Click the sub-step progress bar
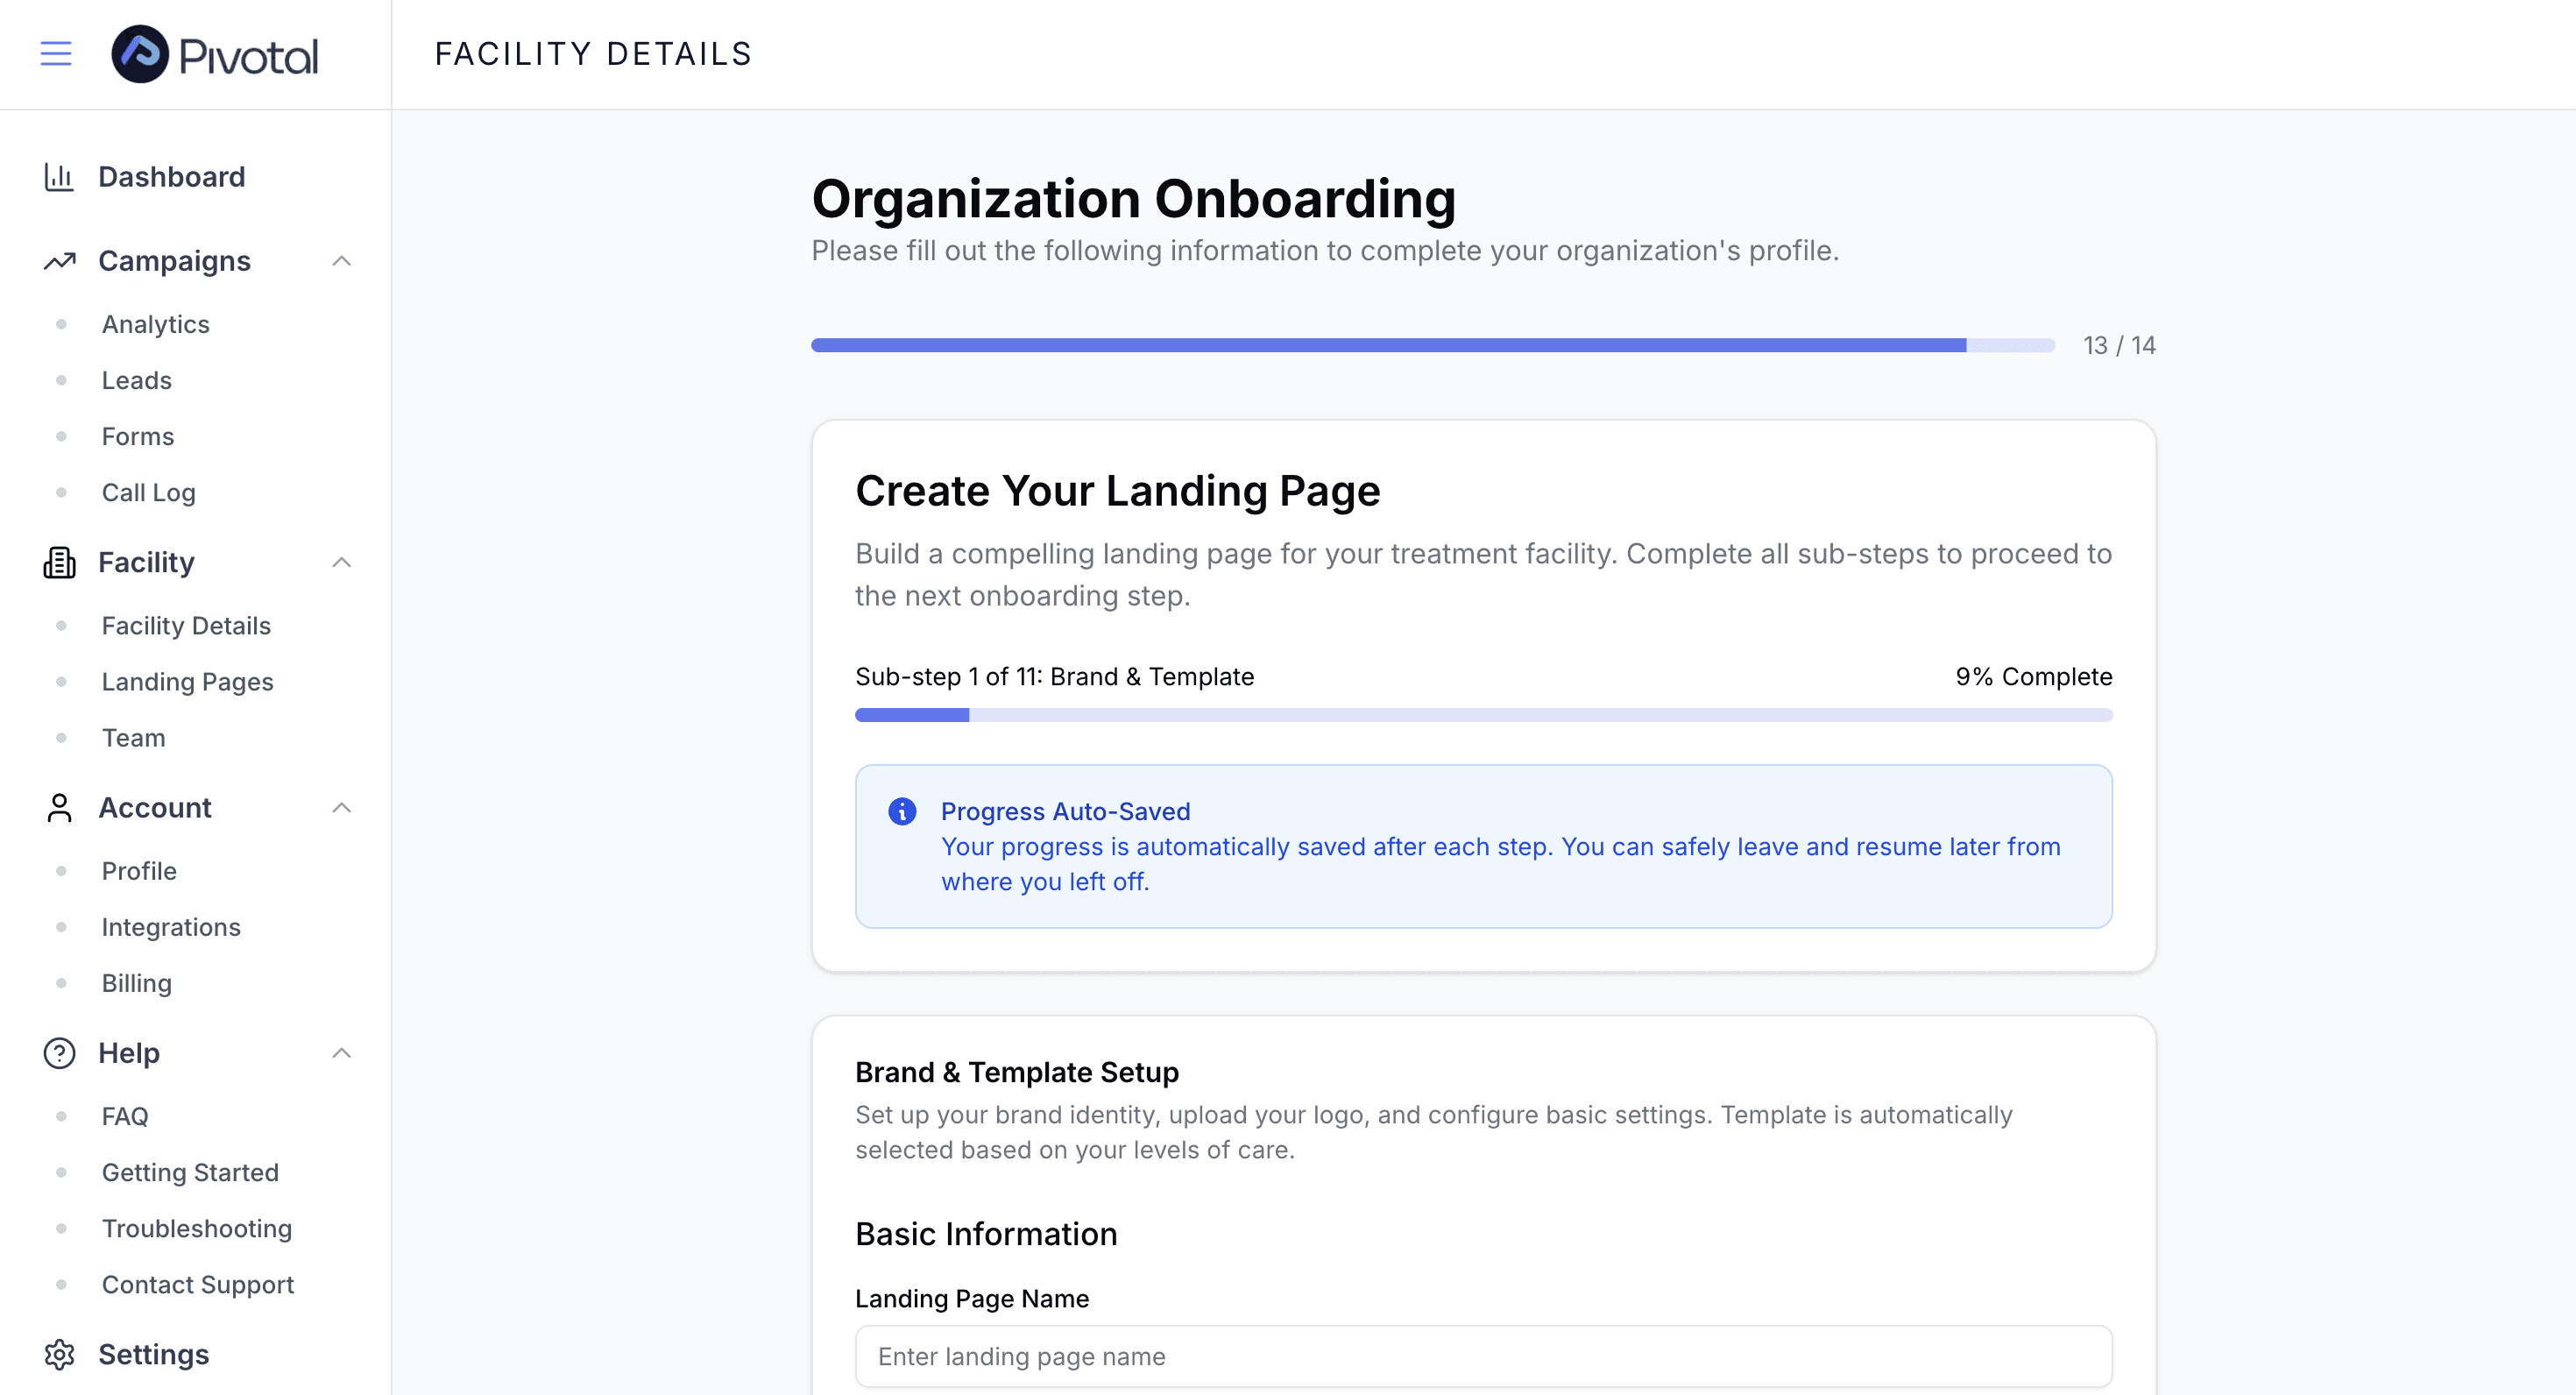The width and height of the screenshot is (2576, 1395). pos(1483,715)
